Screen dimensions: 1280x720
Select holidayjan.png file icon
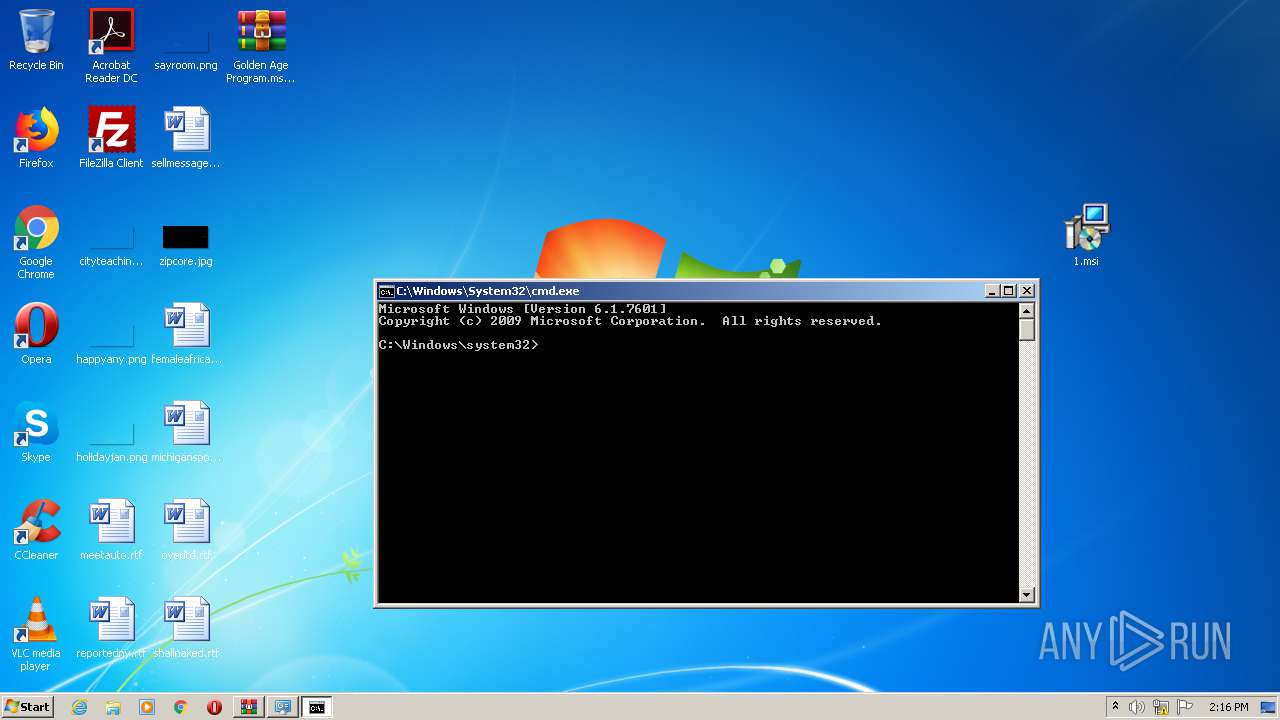(111, 442)
